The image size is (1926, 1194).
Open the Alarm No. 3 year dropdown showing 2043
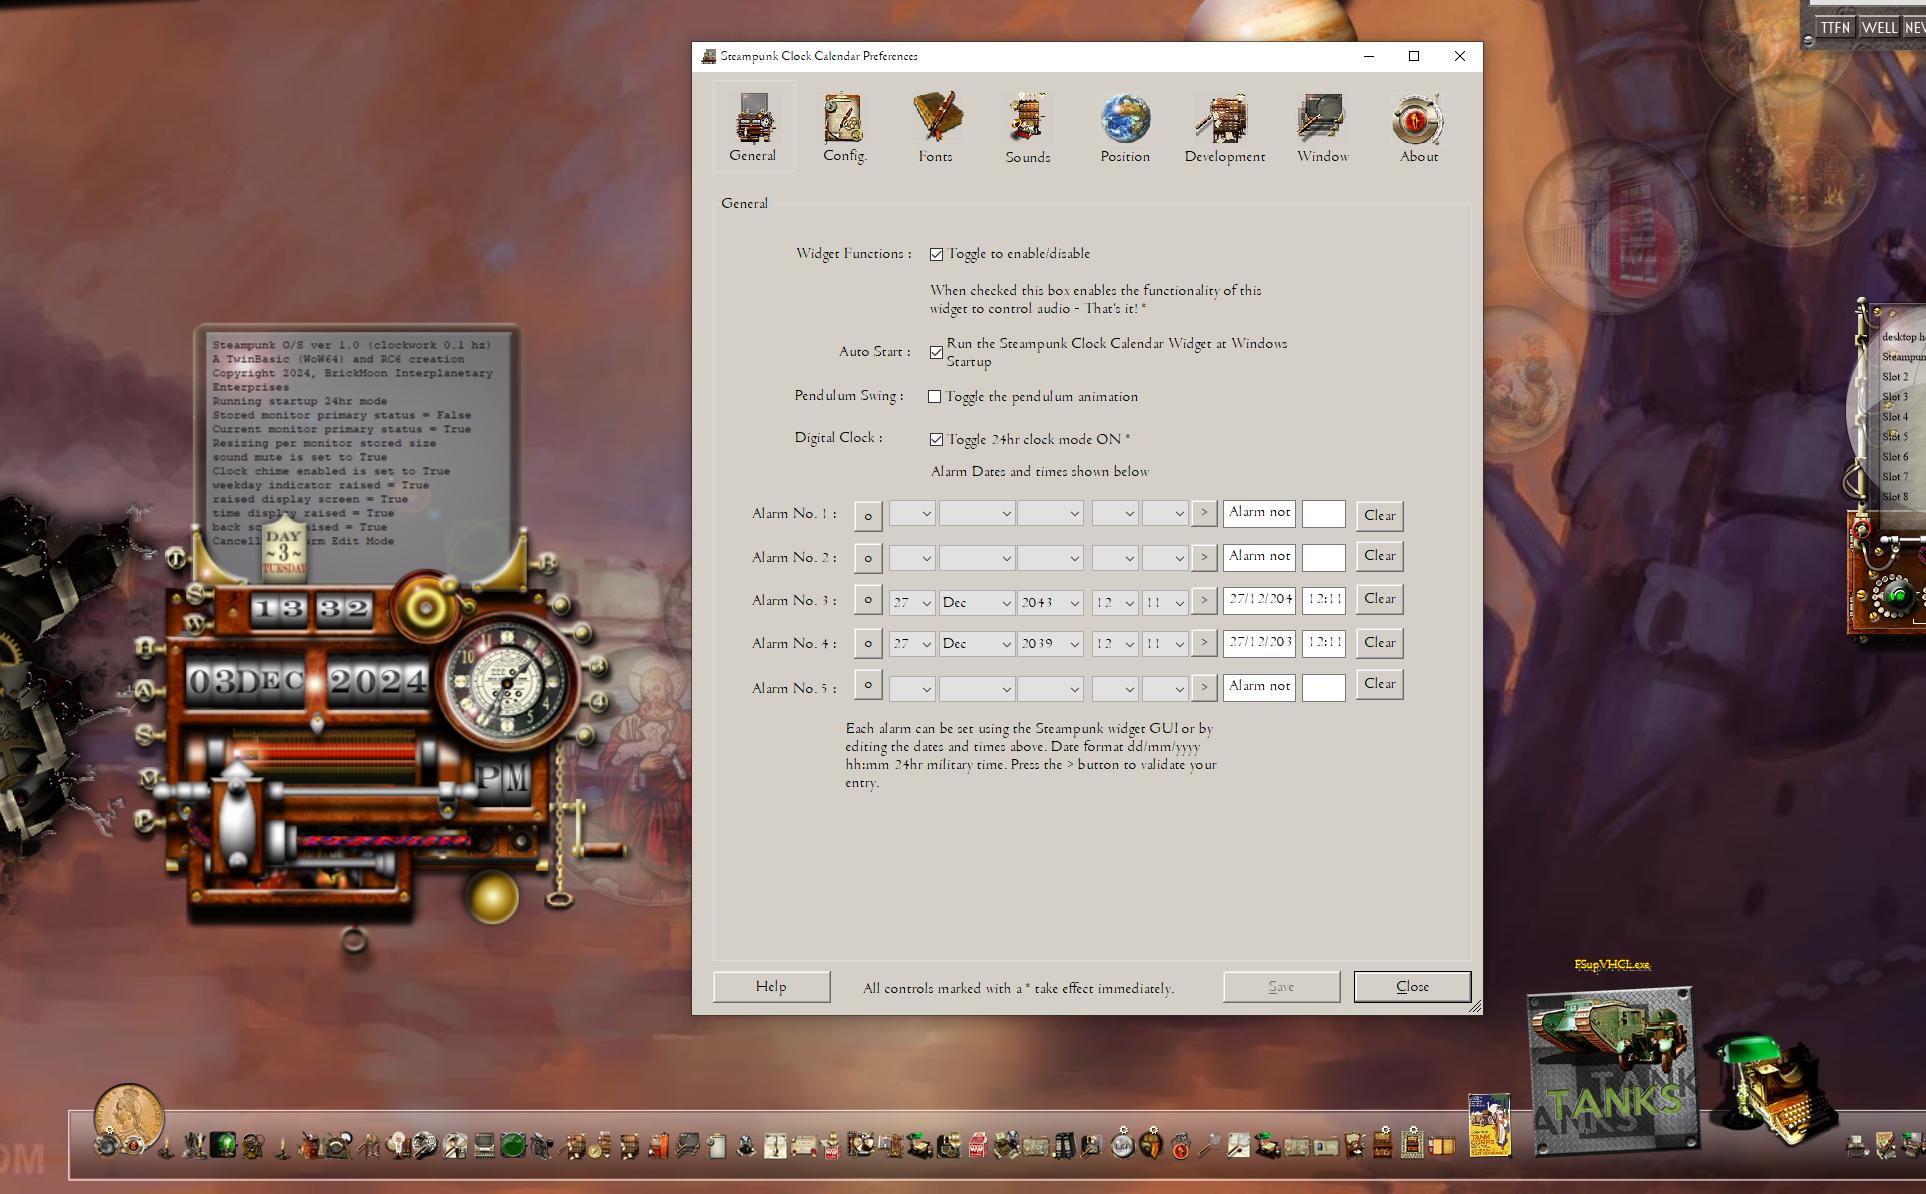pyautogui.click(x=1050, y=602)
